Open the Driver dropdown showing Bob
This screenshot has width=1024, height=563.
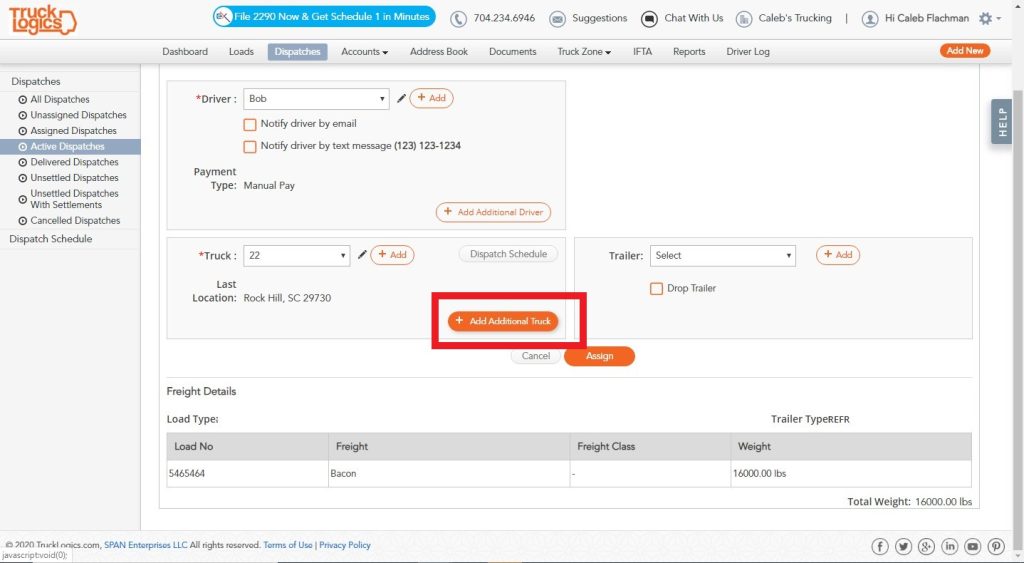316,99
